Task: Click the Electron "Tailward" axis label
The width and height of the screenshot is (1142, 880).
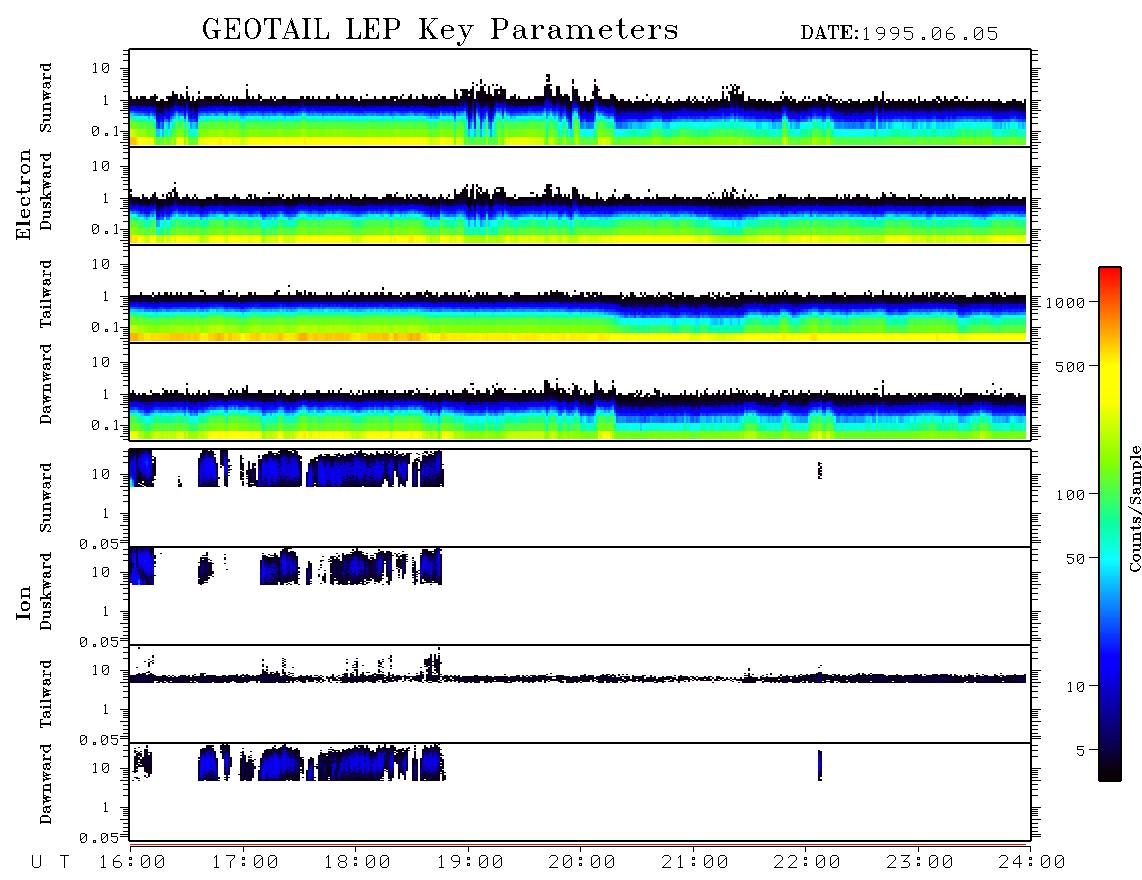Action: pyautogui.click(x=46, y=294)
